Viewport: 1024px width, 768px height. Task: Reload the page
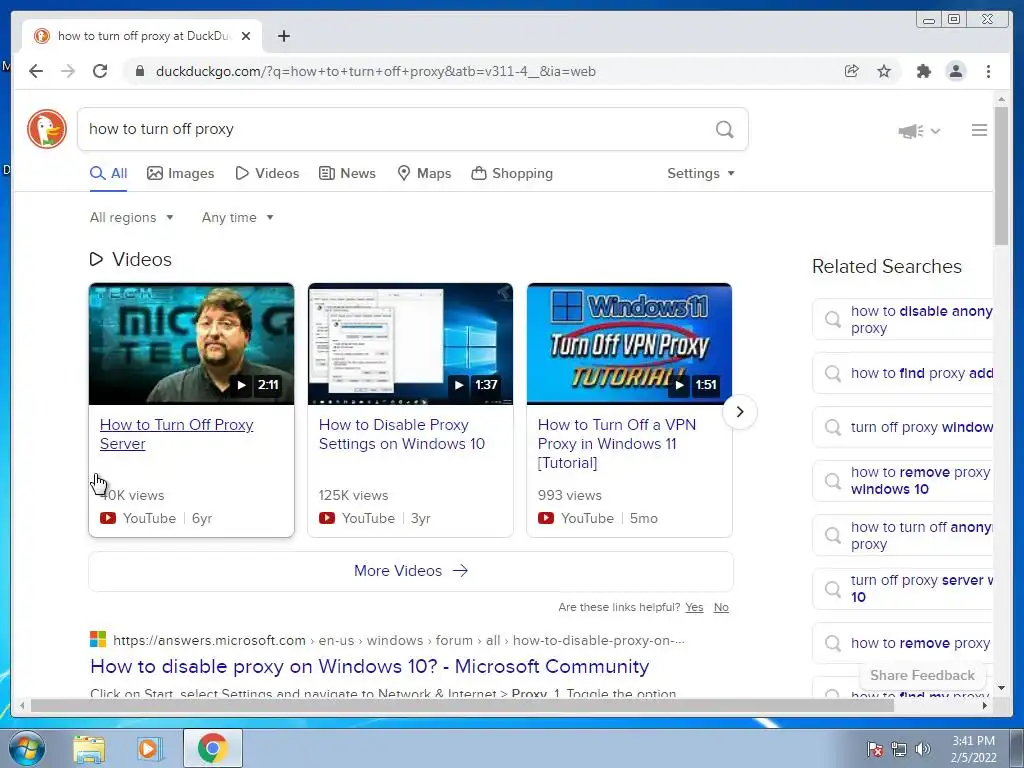point(100,71)
